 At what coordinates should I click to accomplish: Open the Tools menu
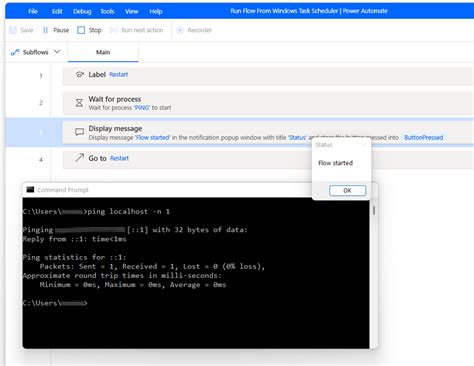pos(107,11)
